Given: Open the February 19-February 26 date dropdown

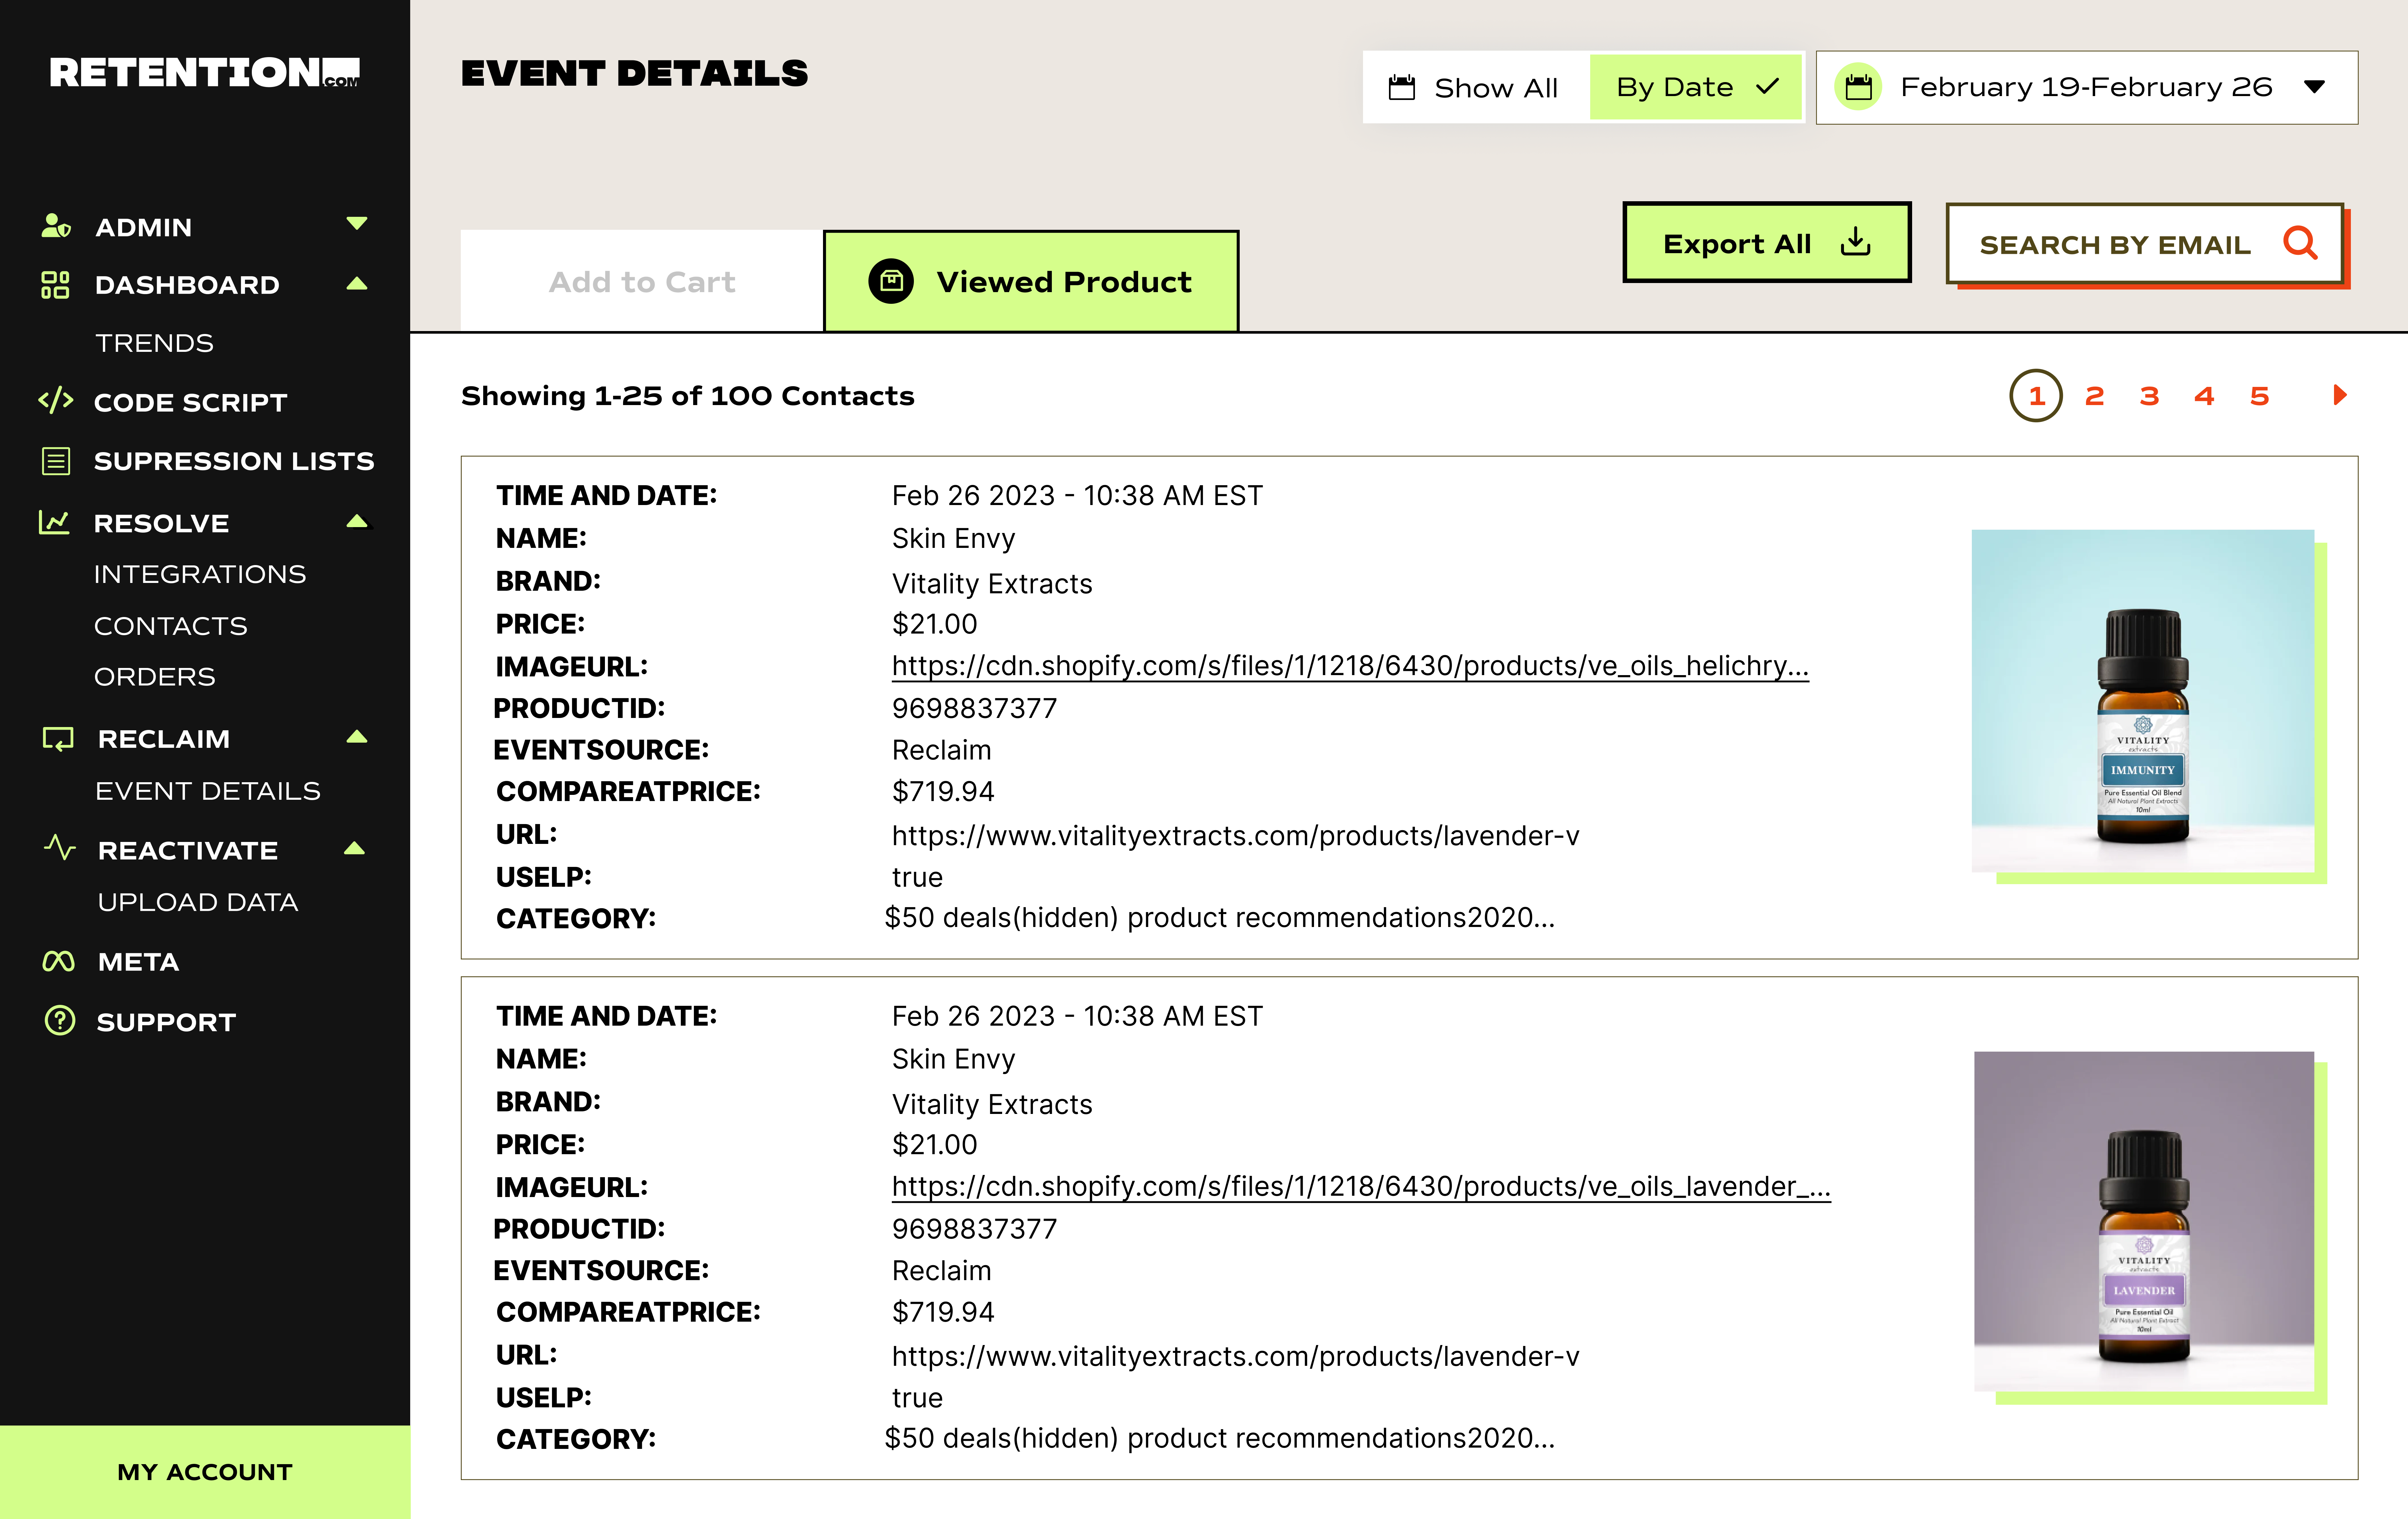Looking at the screenshot, I should coord(2087,88).
